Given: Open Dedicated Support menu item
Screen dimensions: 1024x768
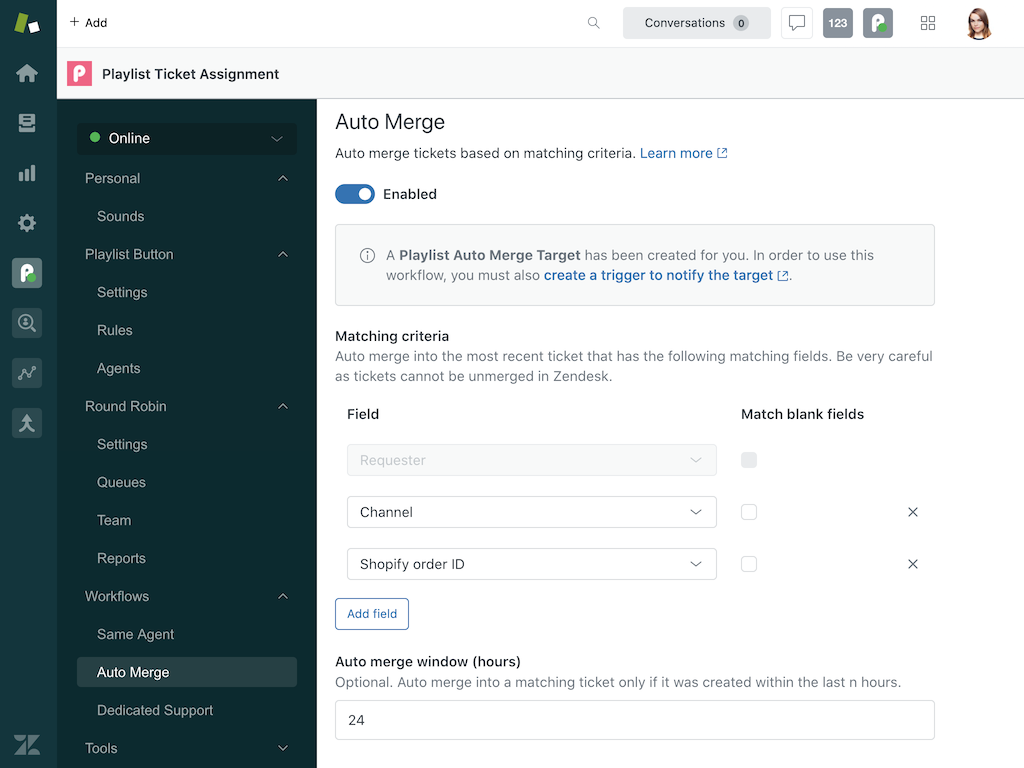Looking at the screenshot, I should click(155, 710).
